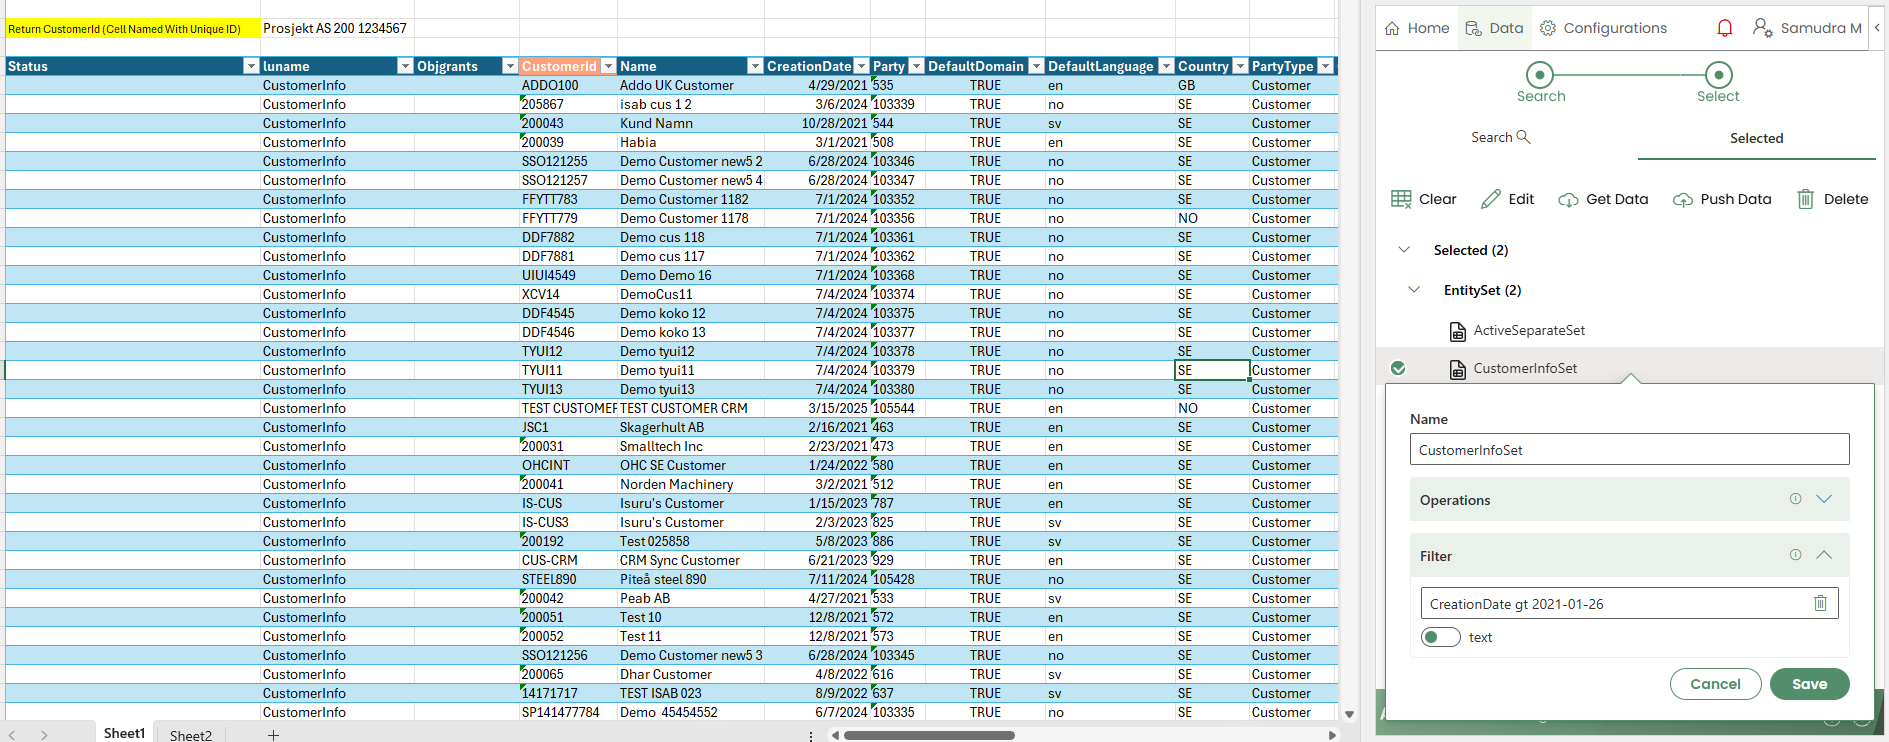Click the Push Data upload icon
Screen dimensions: 1889x742
(x=1683, y=199)
